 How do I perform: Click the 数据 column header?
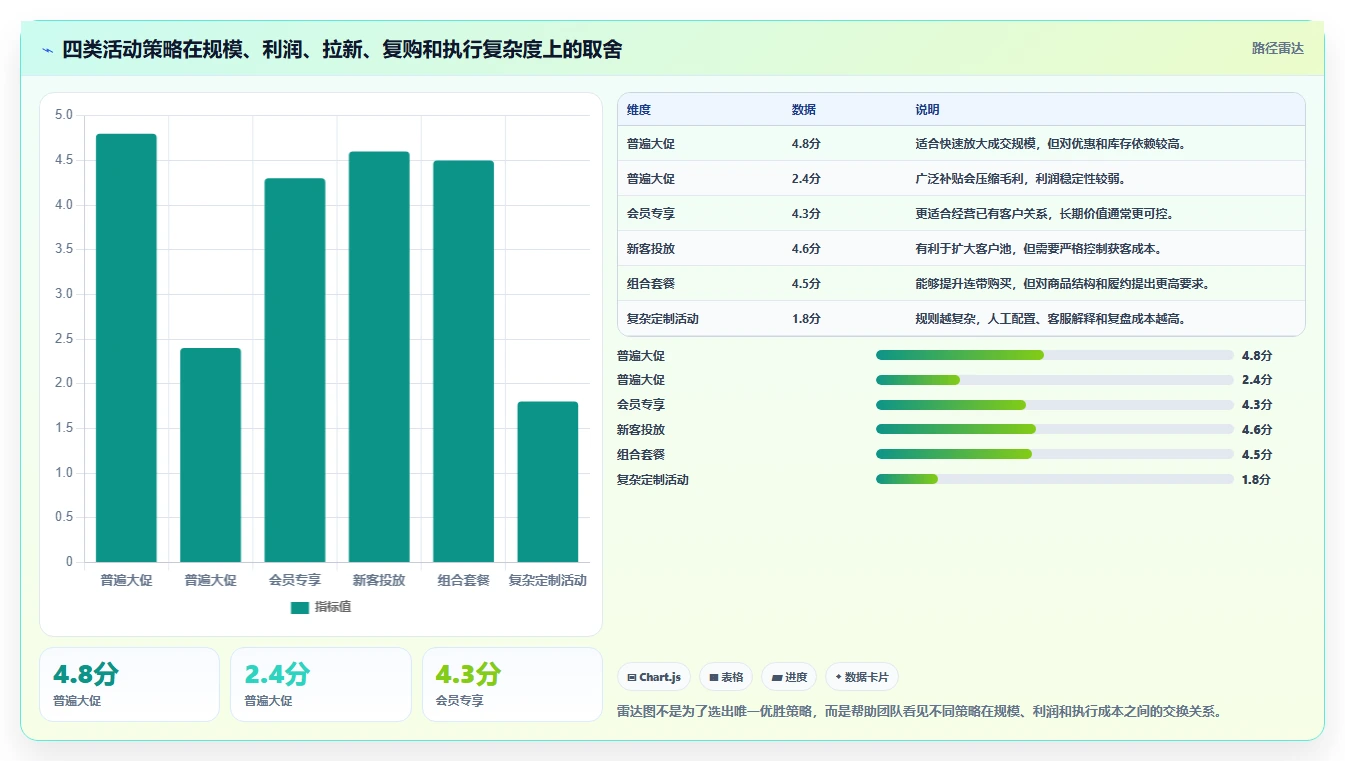[804, 110]
